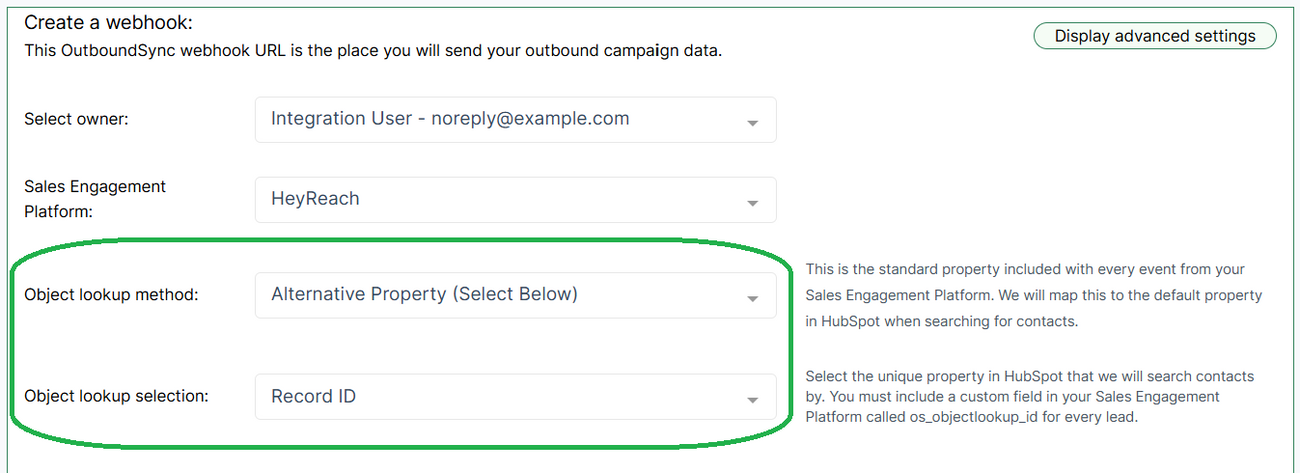The image size is (1300, 473).
Task: Click the OutboundSync webhook URL description text
Action: tap(372, 50)
